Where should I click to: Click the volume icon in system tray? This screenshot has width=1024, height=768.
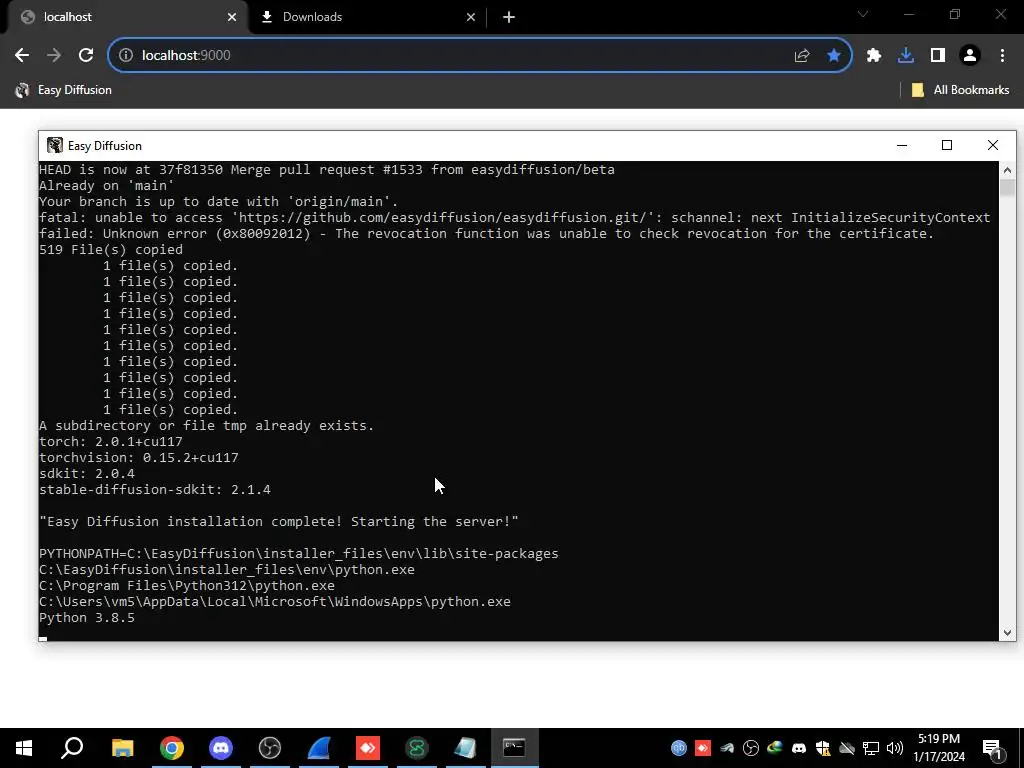click(895, 748)
